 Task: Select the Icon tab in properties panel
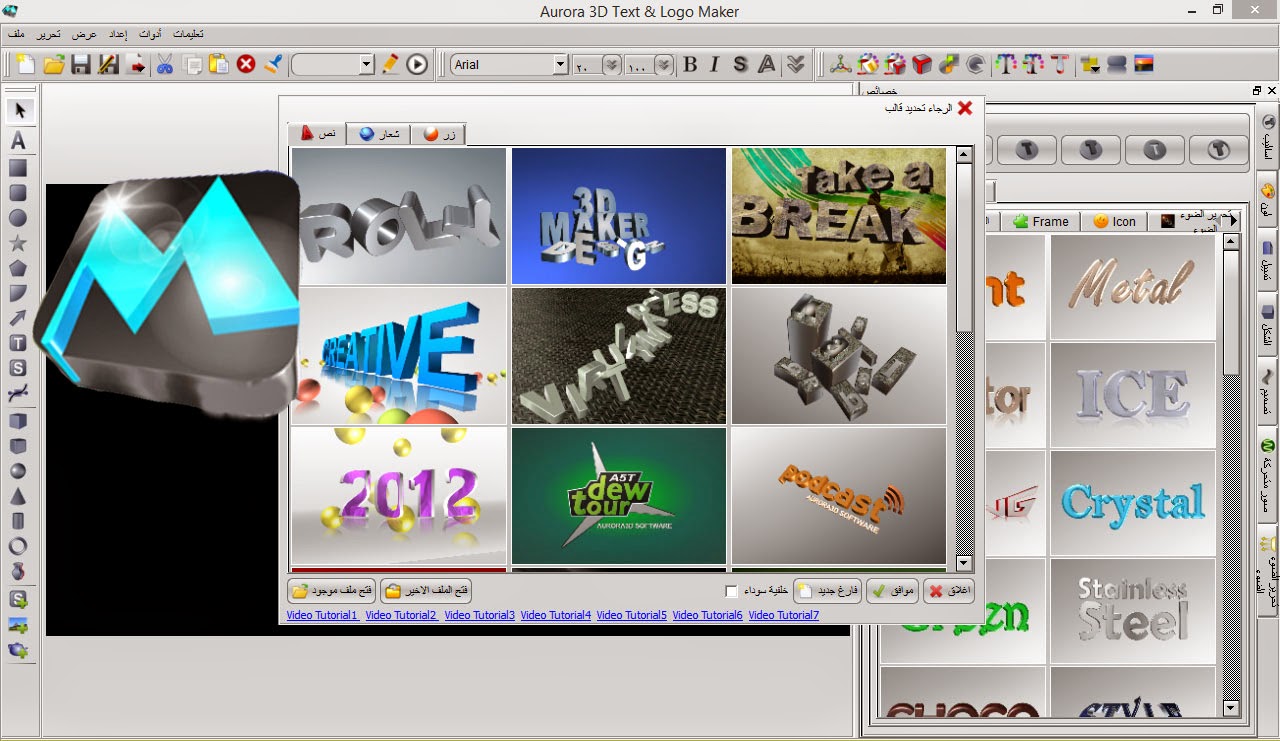point(1114,221)
